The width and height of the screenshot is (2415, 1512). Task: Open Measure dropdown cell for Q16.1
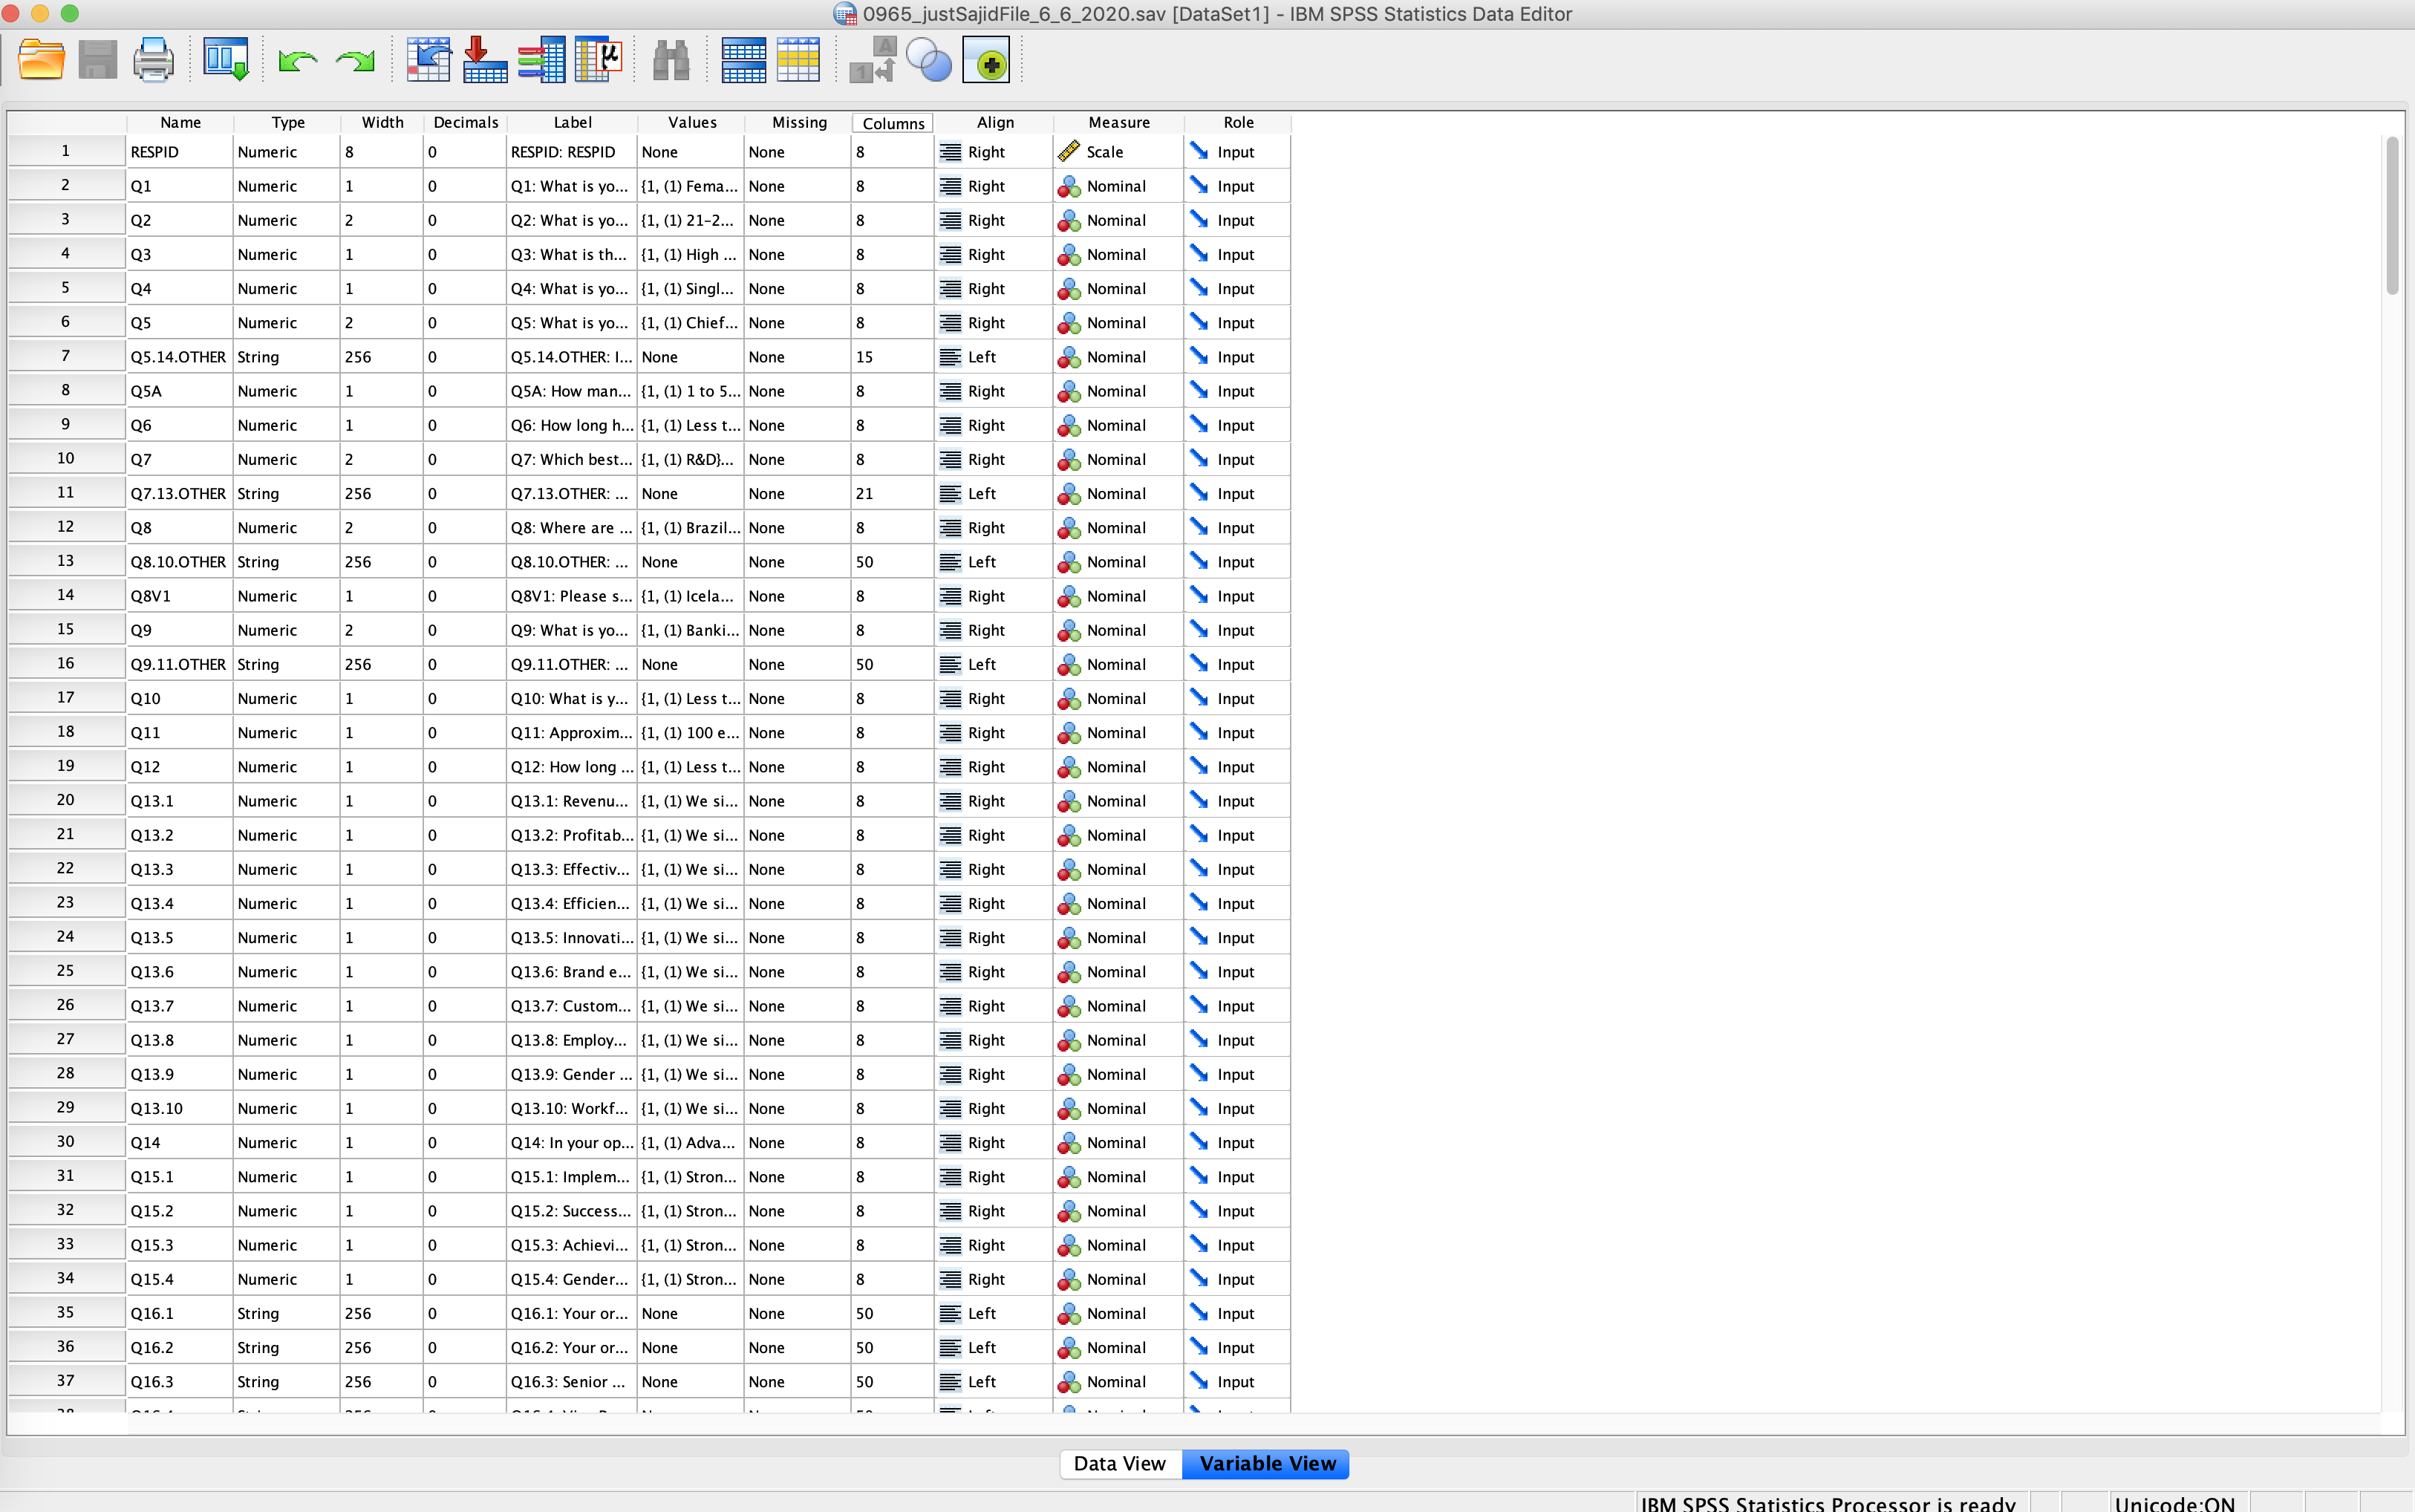click(1119, 1314)
